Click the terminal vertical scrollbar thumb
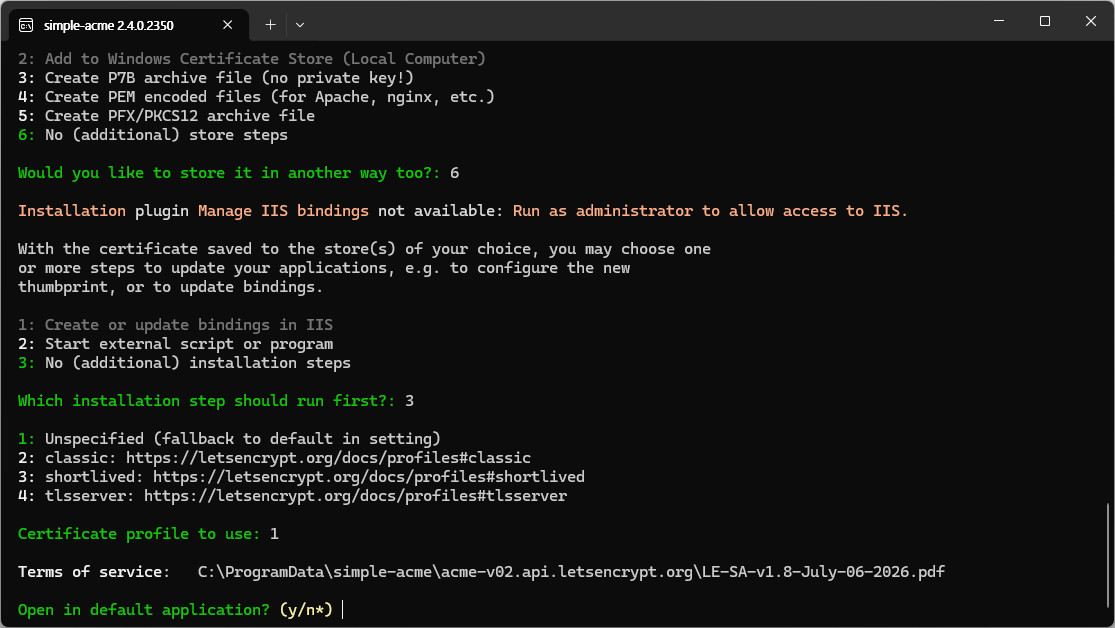Screen dimensions: 1115x628 [1108, 556]
